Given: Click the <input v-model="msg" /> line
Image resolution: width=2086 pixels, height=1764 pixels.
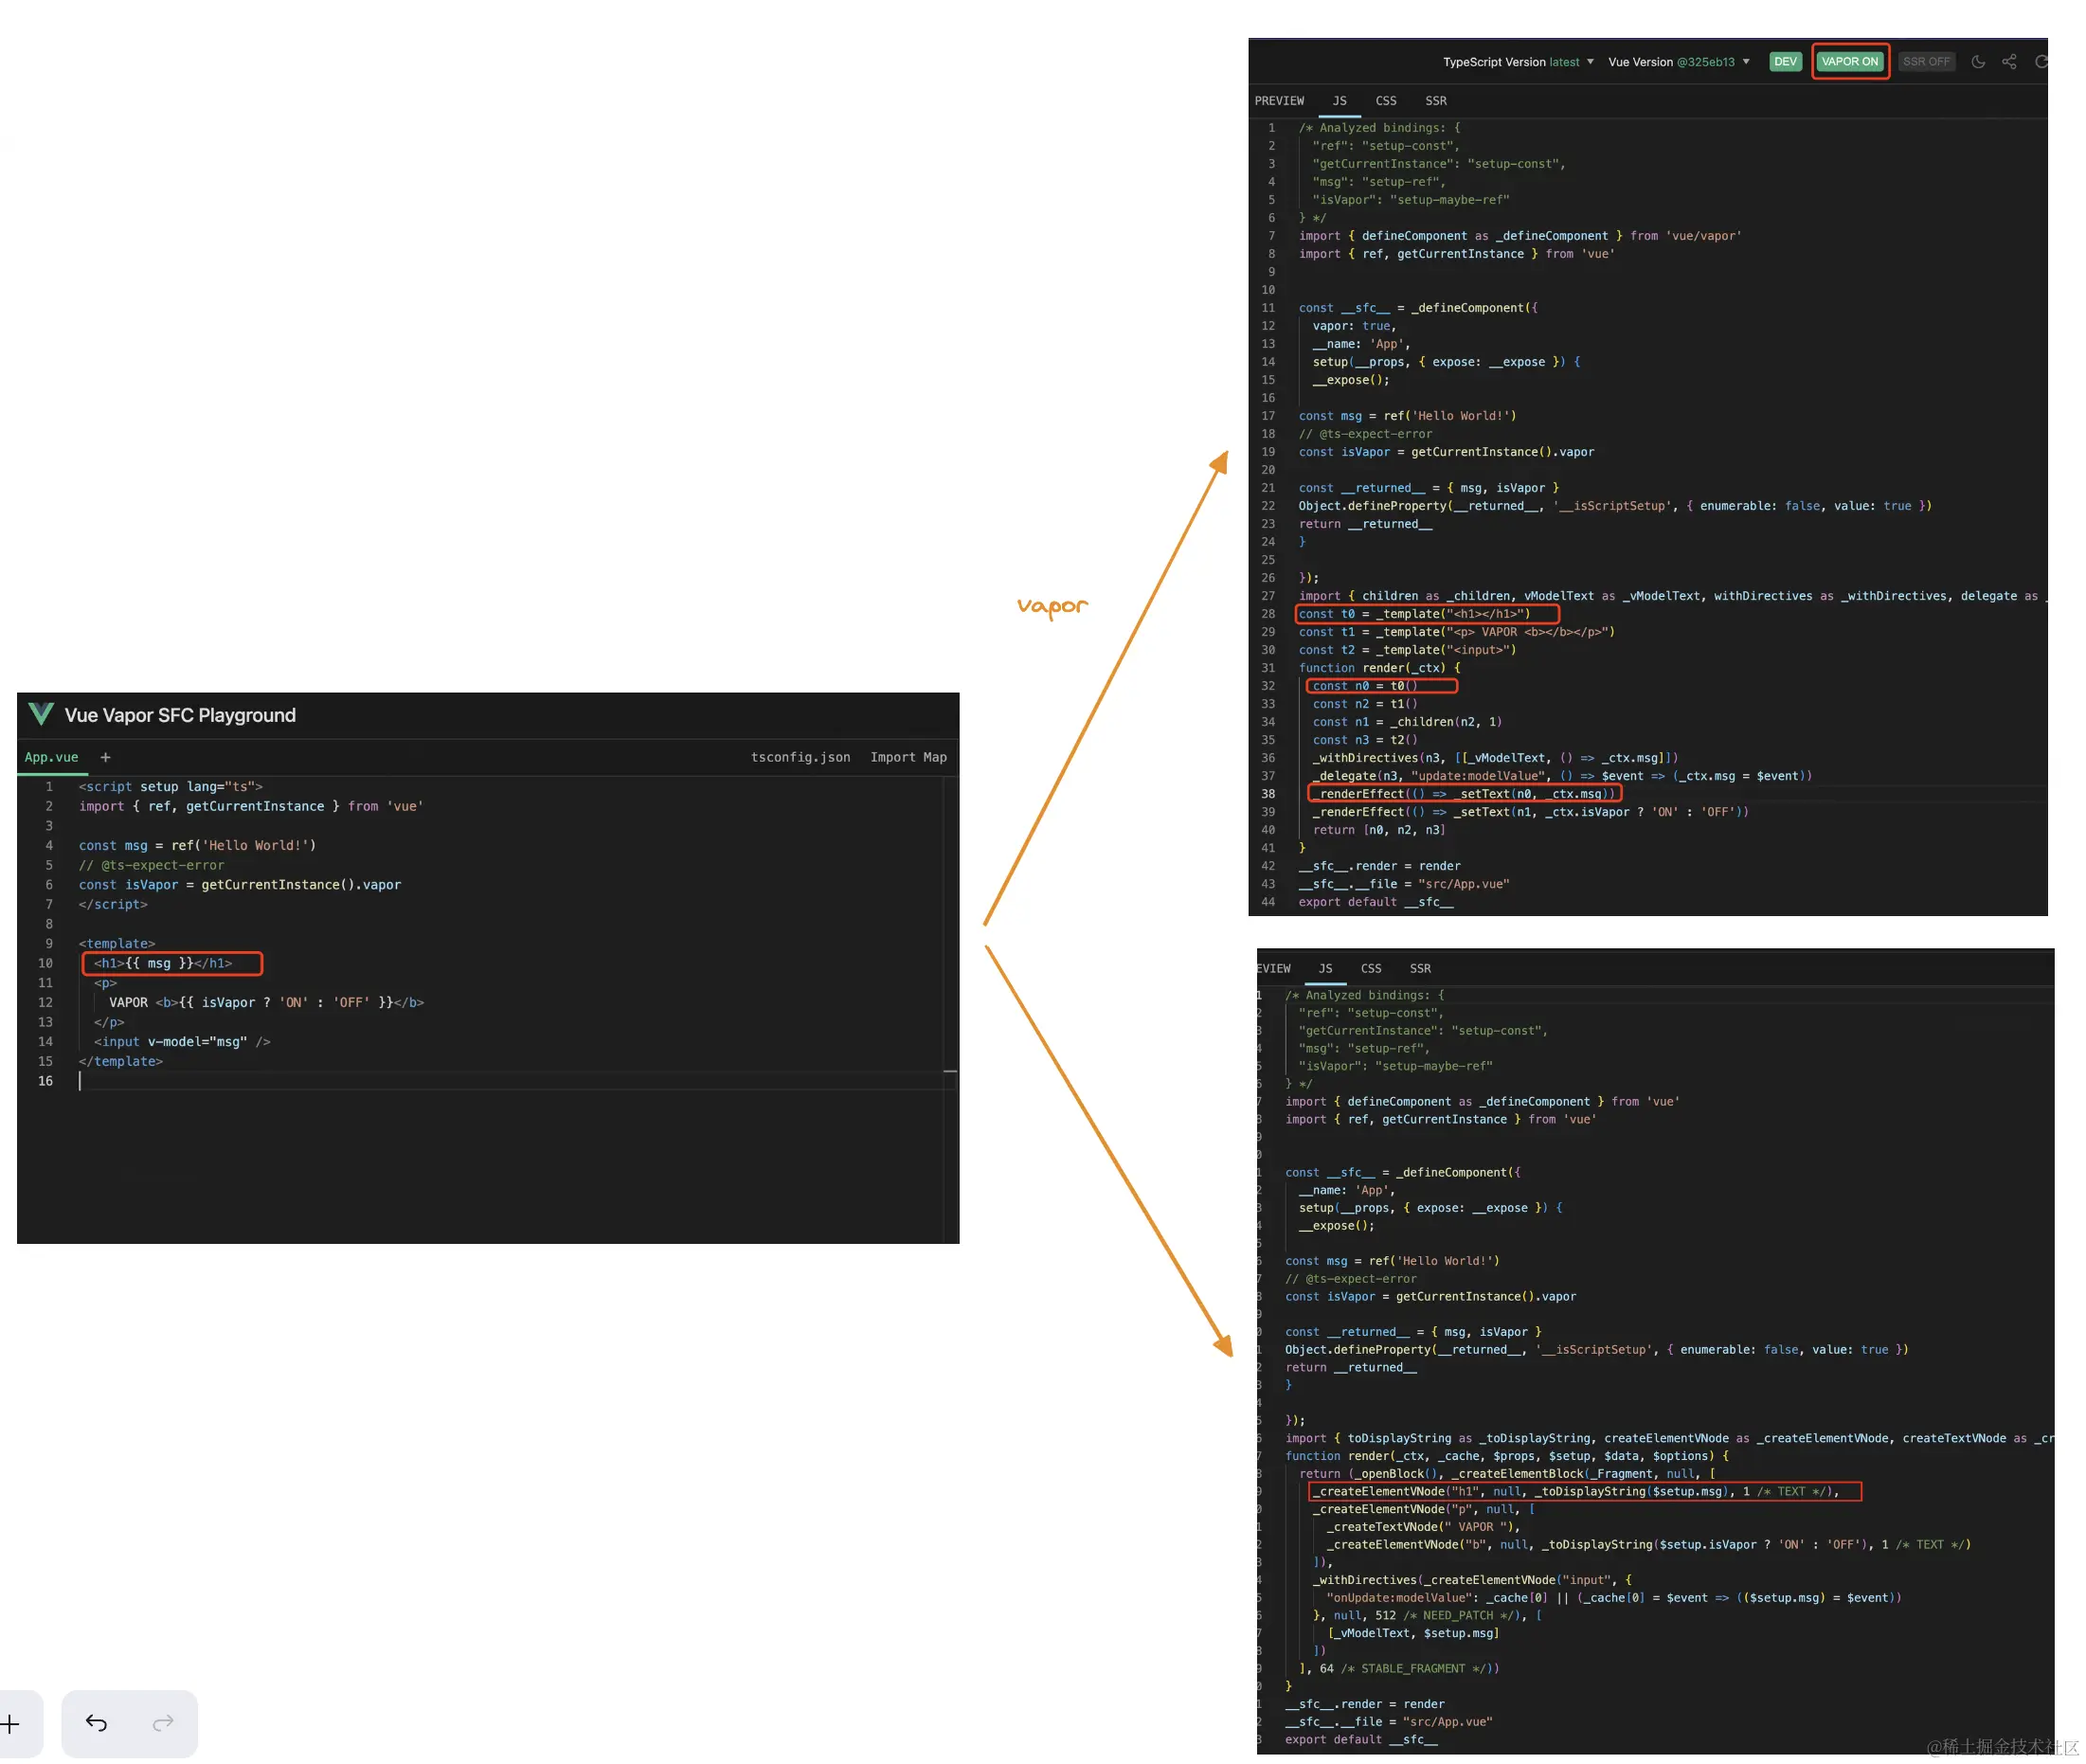Looking at the screenshot, I should click(x=182, y=1042).
